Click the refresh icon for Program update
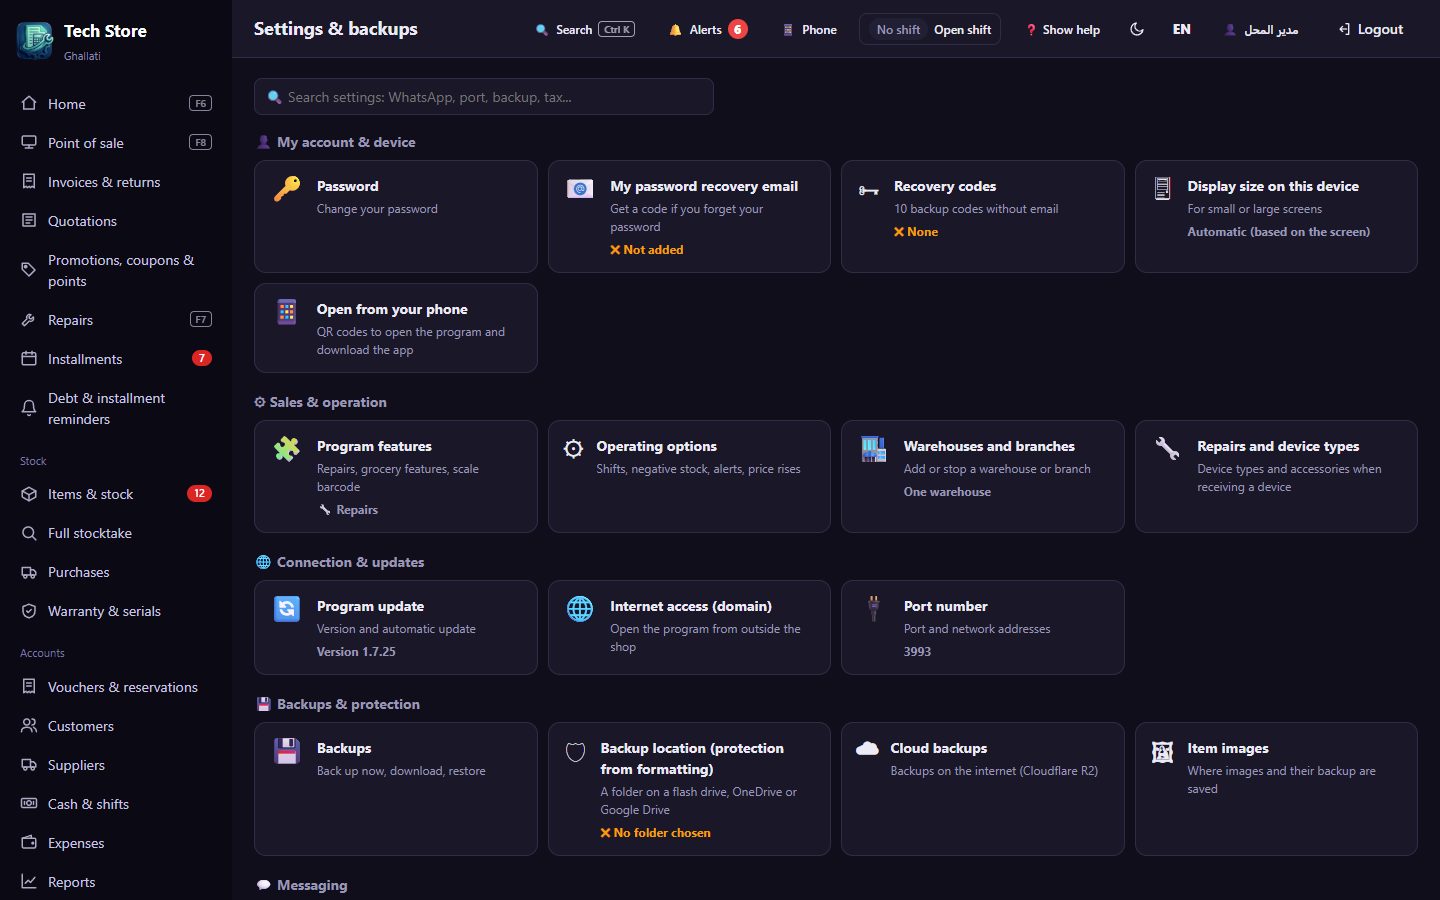Viewport: 1440px width, 900px height. (x=287, y=609)
